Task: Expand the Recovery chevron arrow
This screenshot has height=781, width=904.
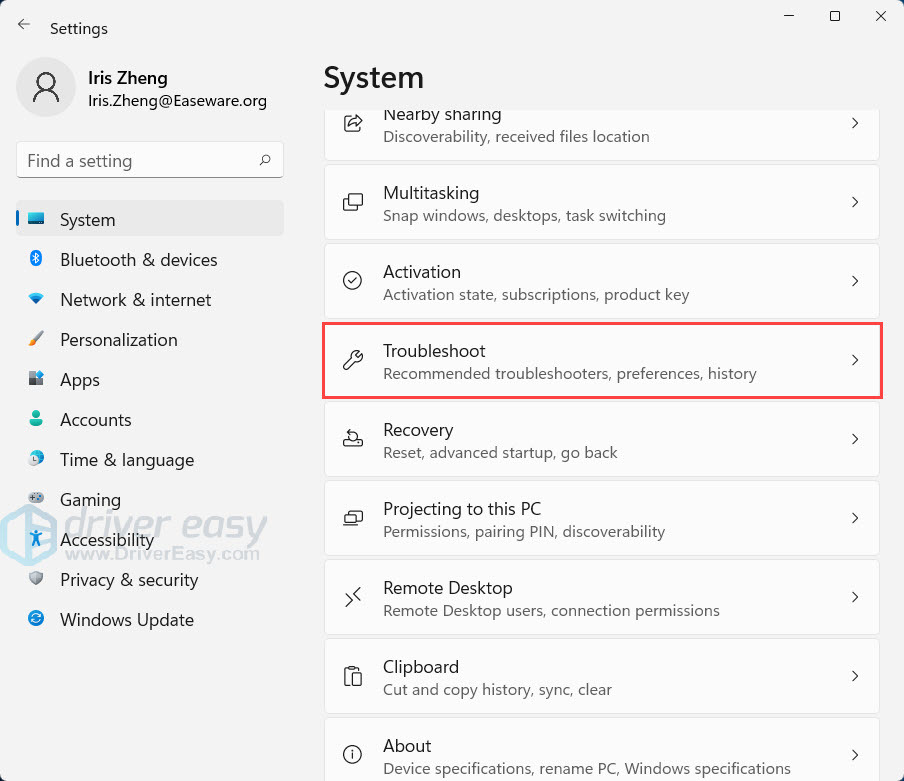Action: pos(854,439)
